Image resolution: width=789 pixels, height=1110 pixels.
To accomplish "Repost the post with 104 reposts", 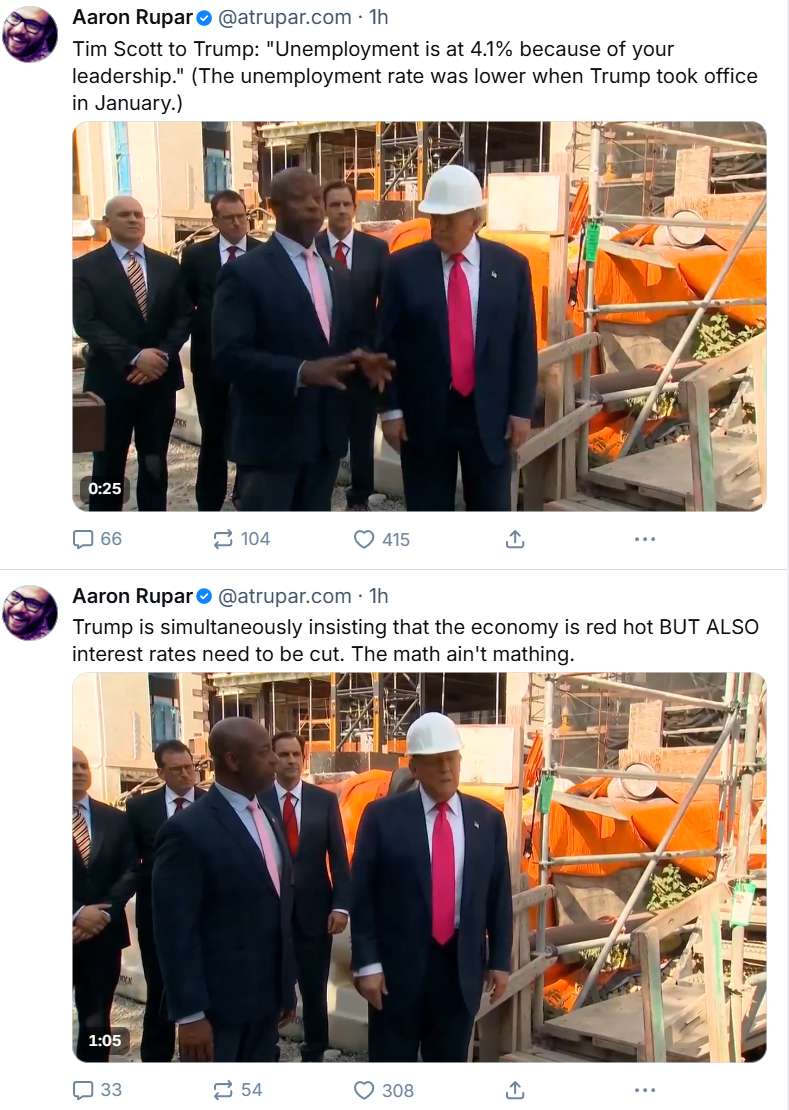I will pyautogui.click(x=241, y=539).
